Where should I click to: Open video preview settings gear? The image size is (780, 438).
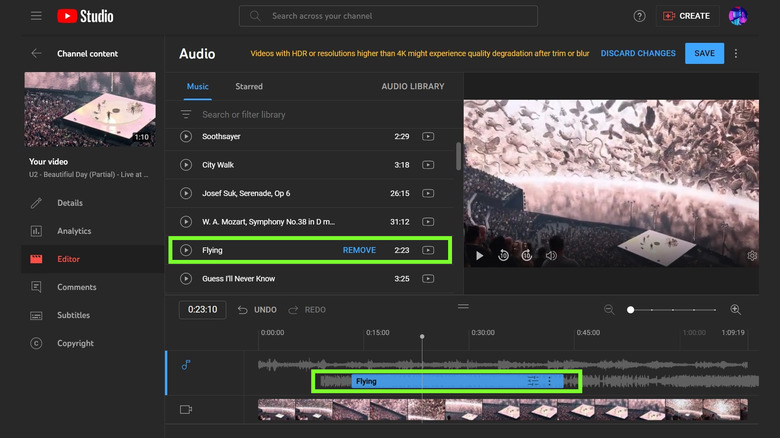(x=752, y=255)
